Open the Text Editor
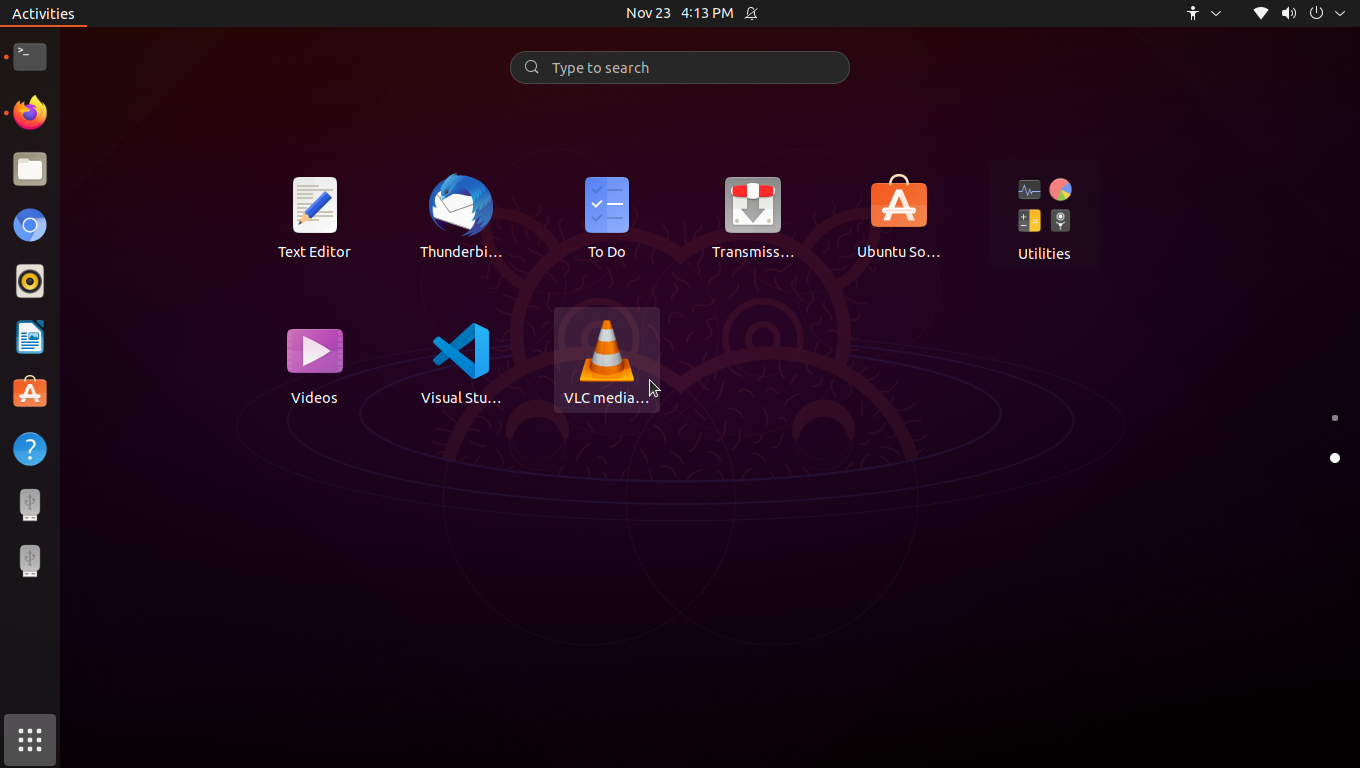This screenshot has width=1360, height=768. pos(314,205)
